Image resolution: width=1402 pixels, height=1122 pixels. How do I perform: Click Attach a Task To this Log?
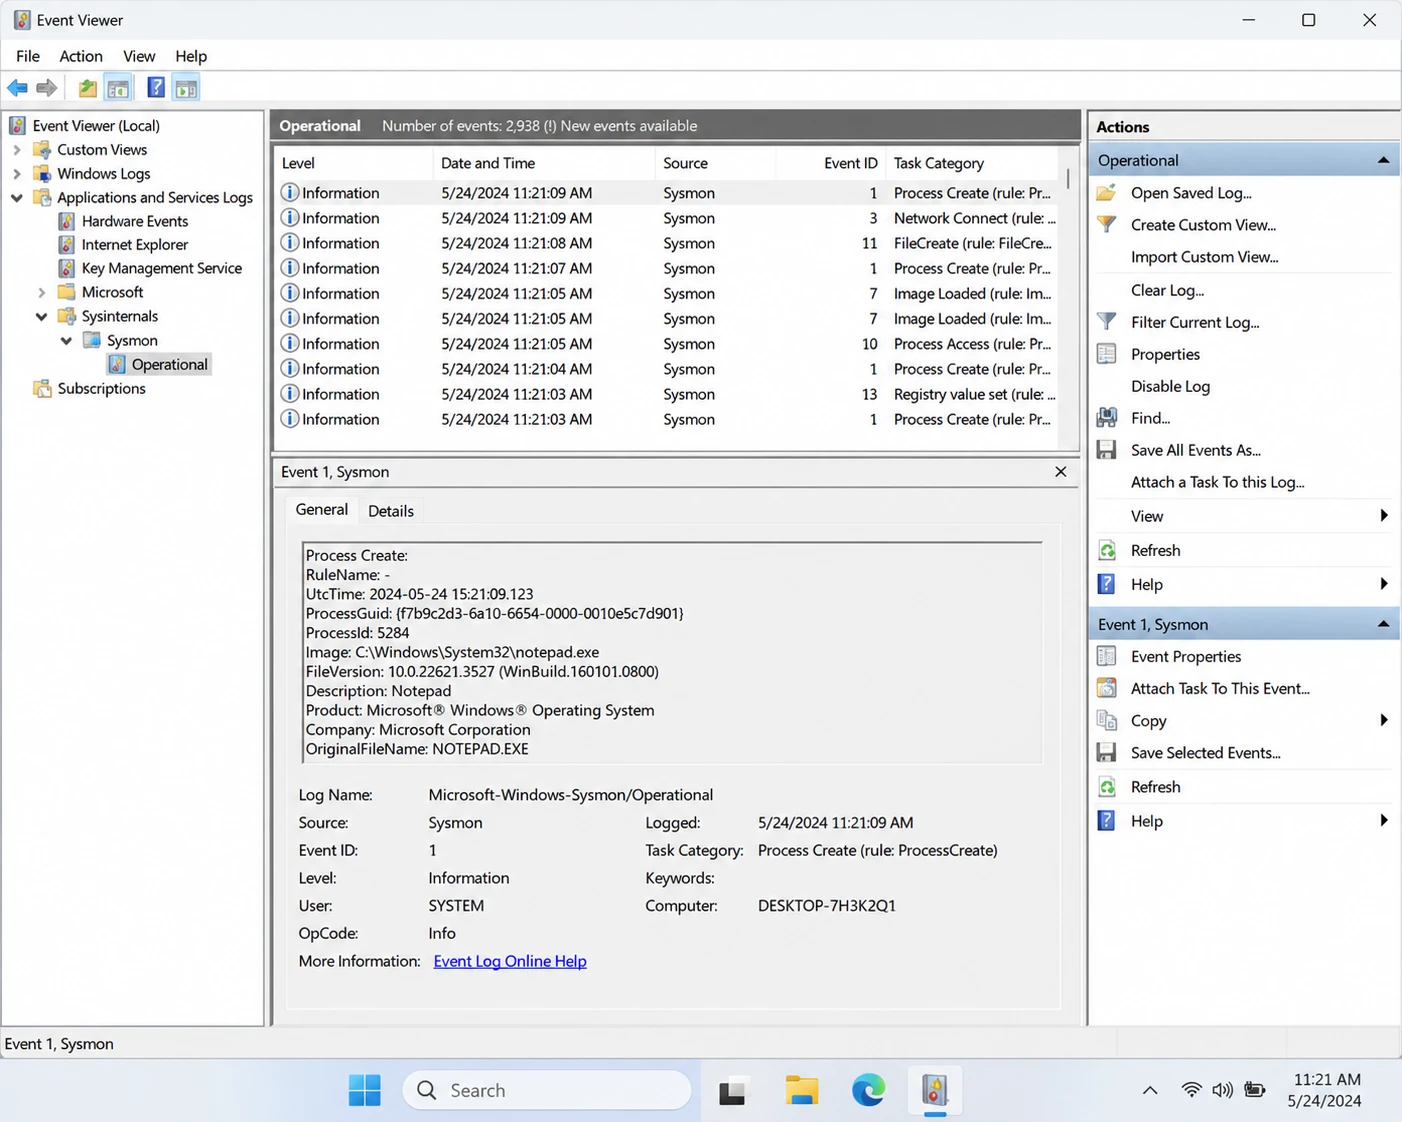(x=1218, y=482)
